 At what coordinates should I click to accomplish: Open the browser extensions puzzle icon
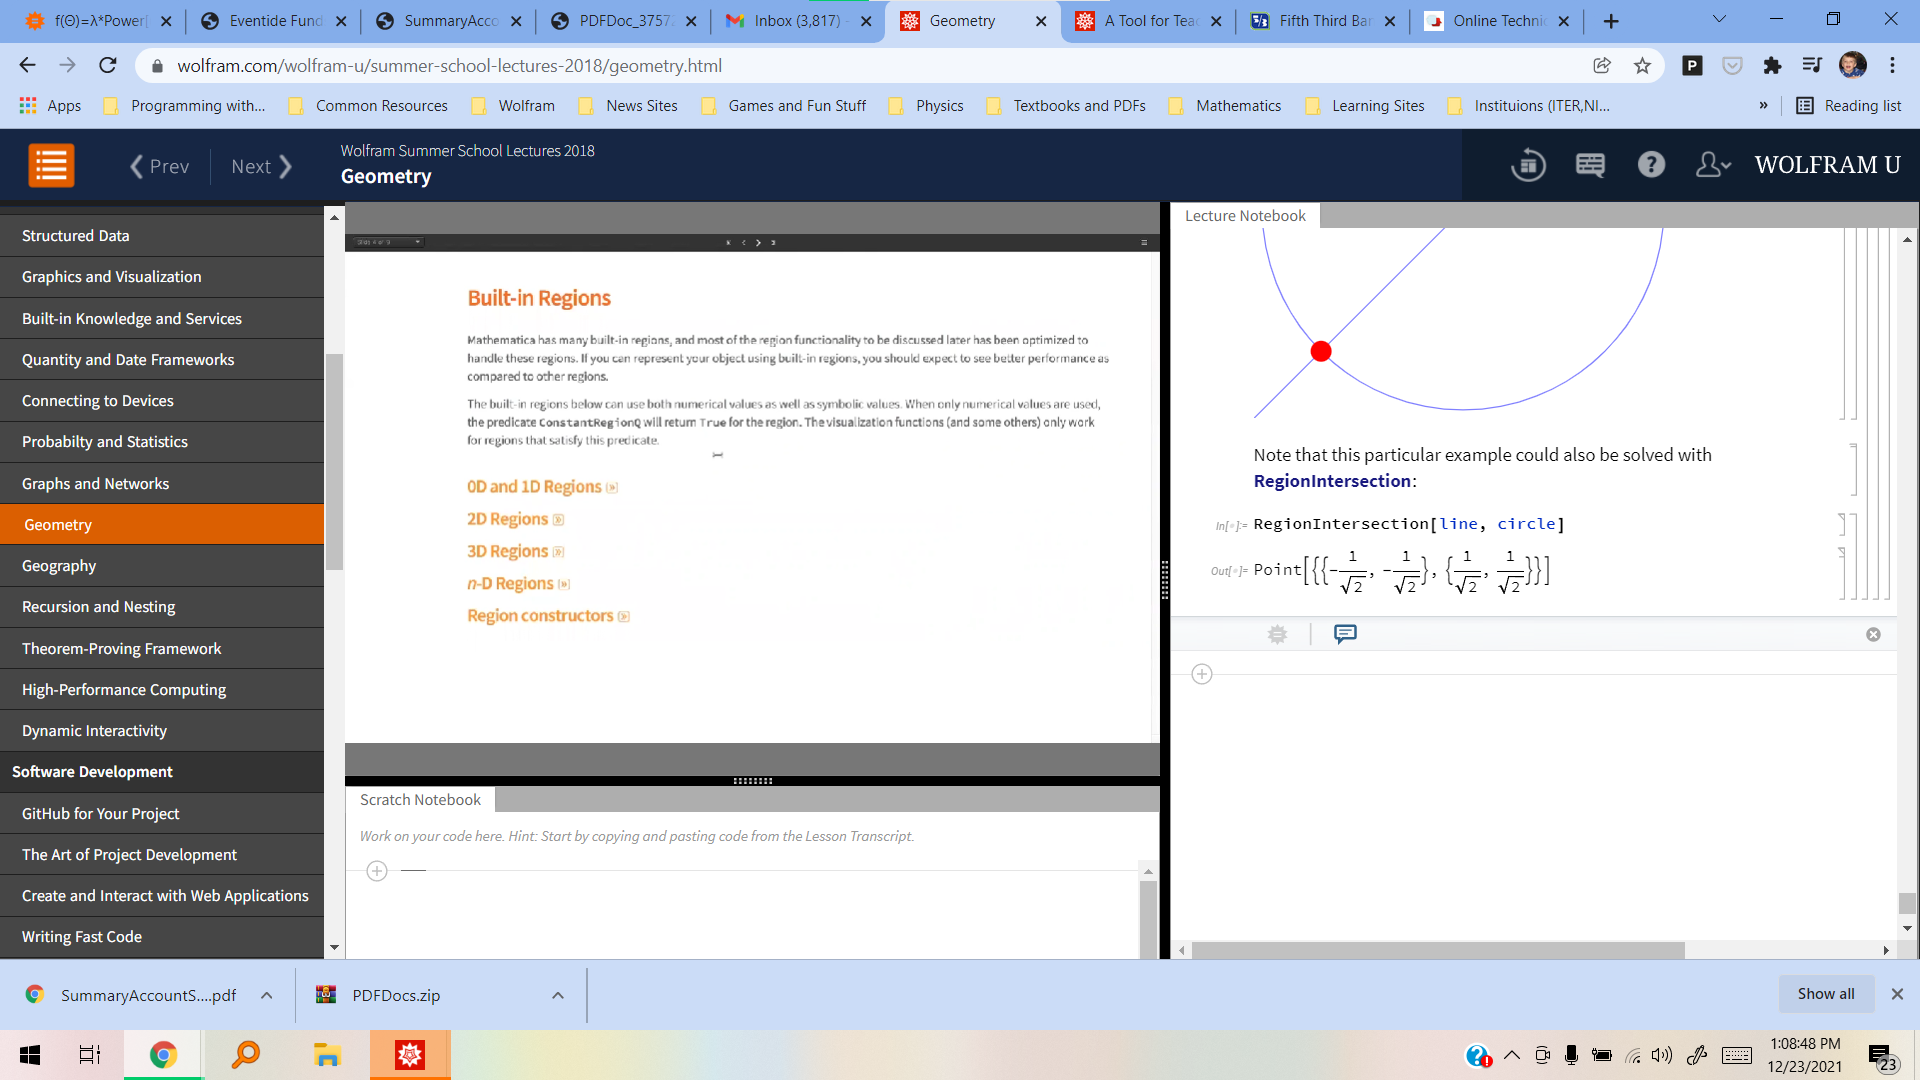(1772, 65)
